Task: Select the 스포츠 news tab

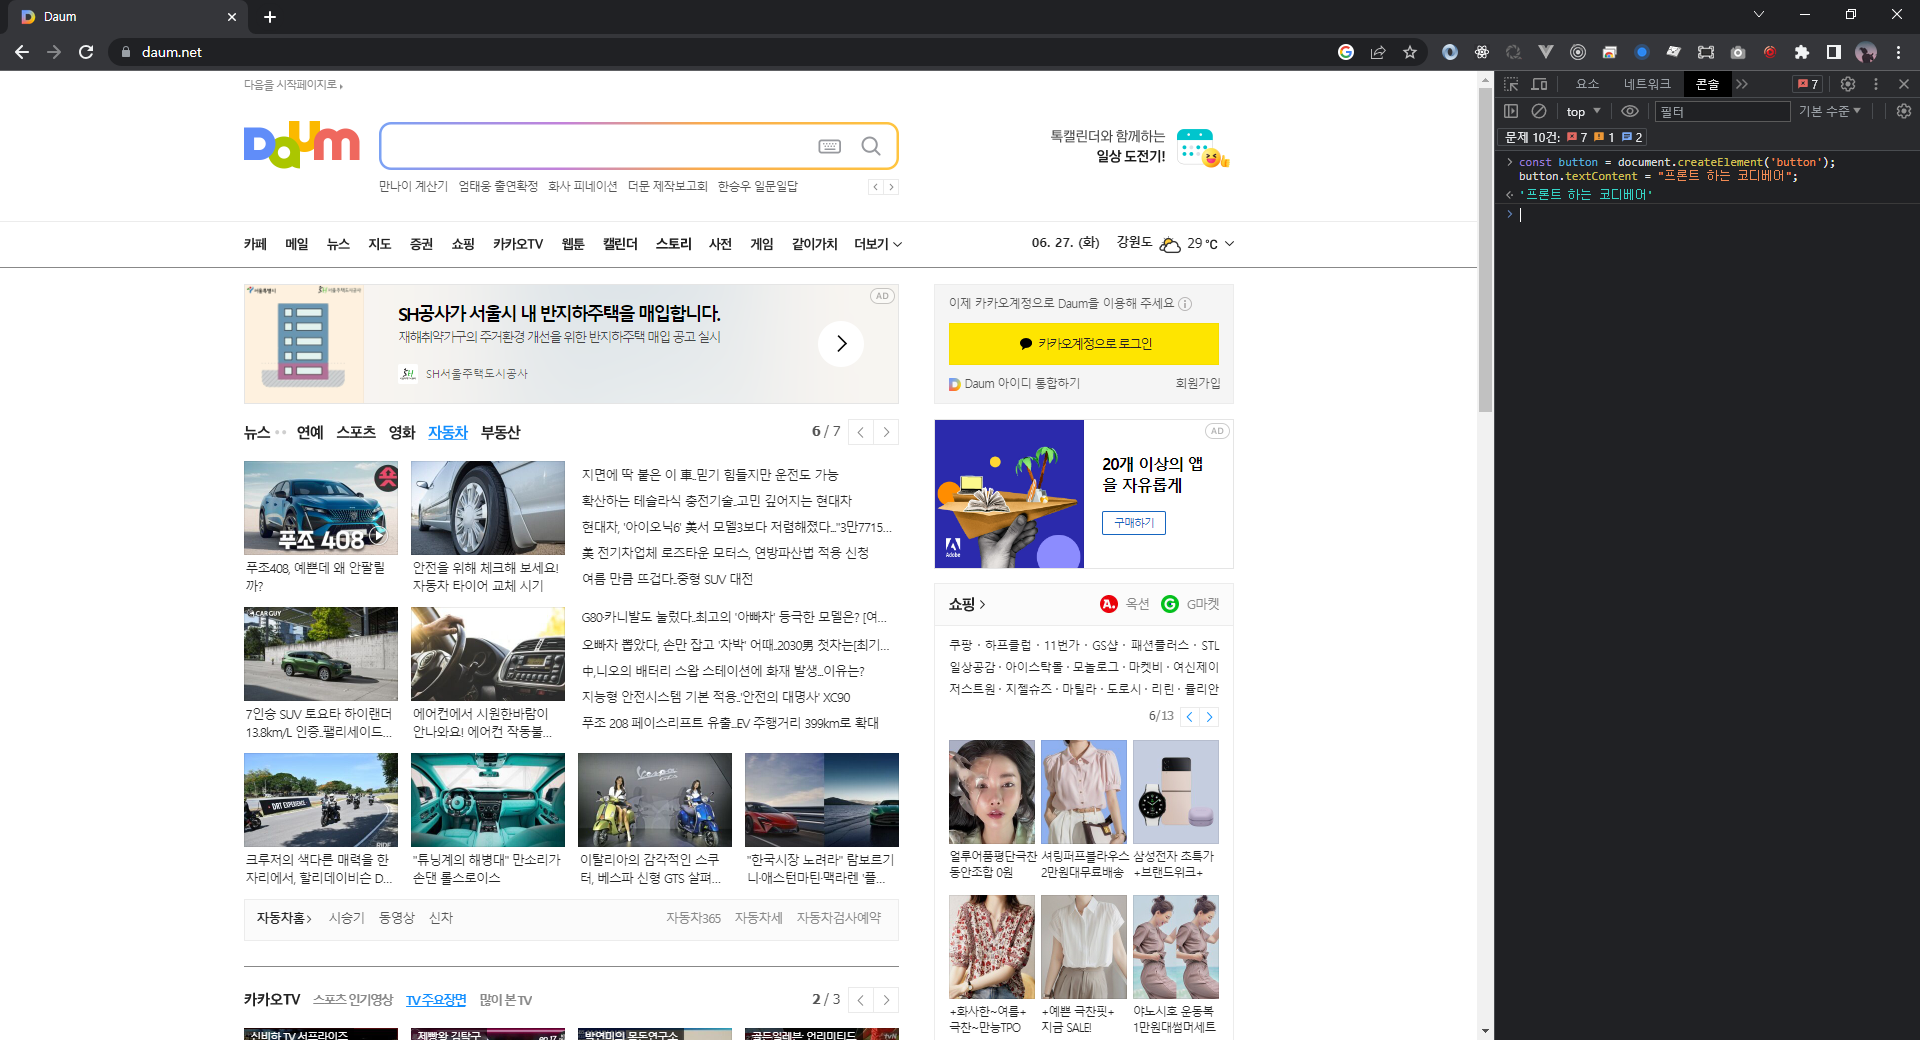Action: pyautogui.click(x=356, y=433)
